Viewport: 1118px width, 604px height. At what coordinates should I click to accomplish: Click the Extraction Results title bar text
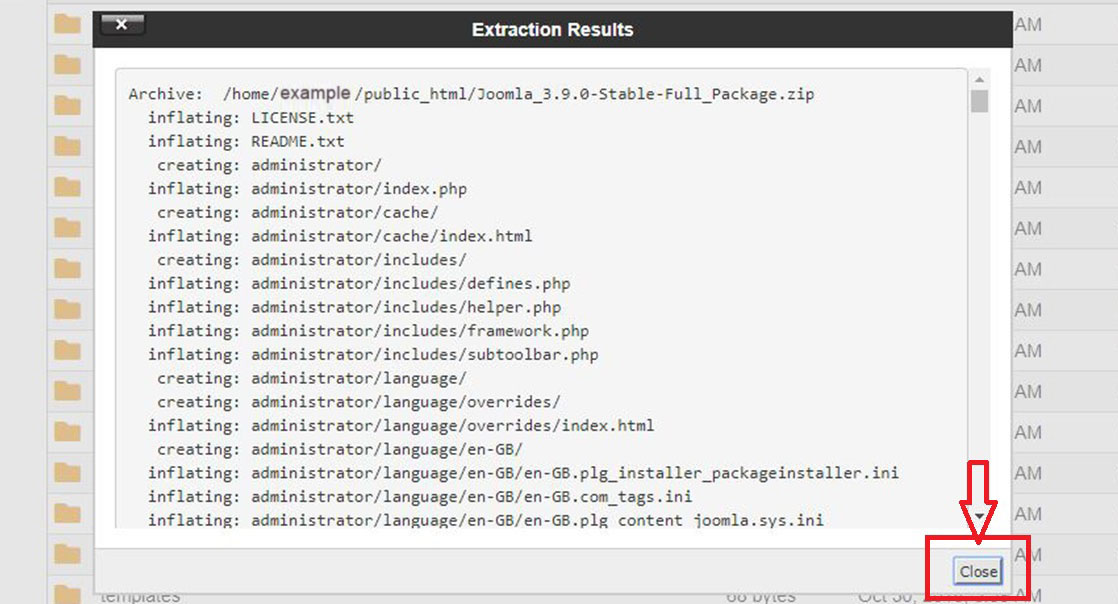552,30
